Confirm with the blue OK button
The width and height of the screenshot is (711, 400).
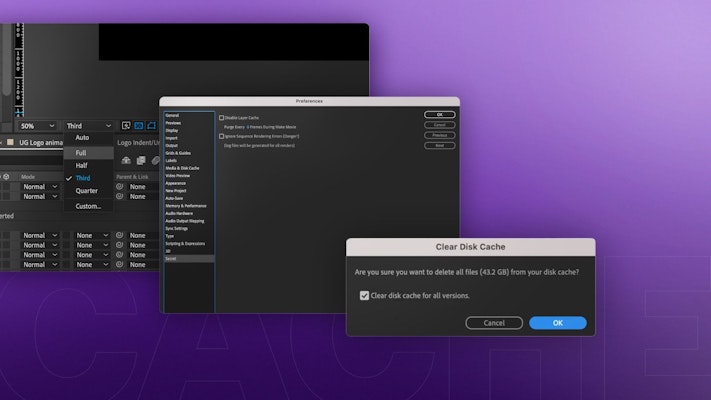[x=557, y=323]
